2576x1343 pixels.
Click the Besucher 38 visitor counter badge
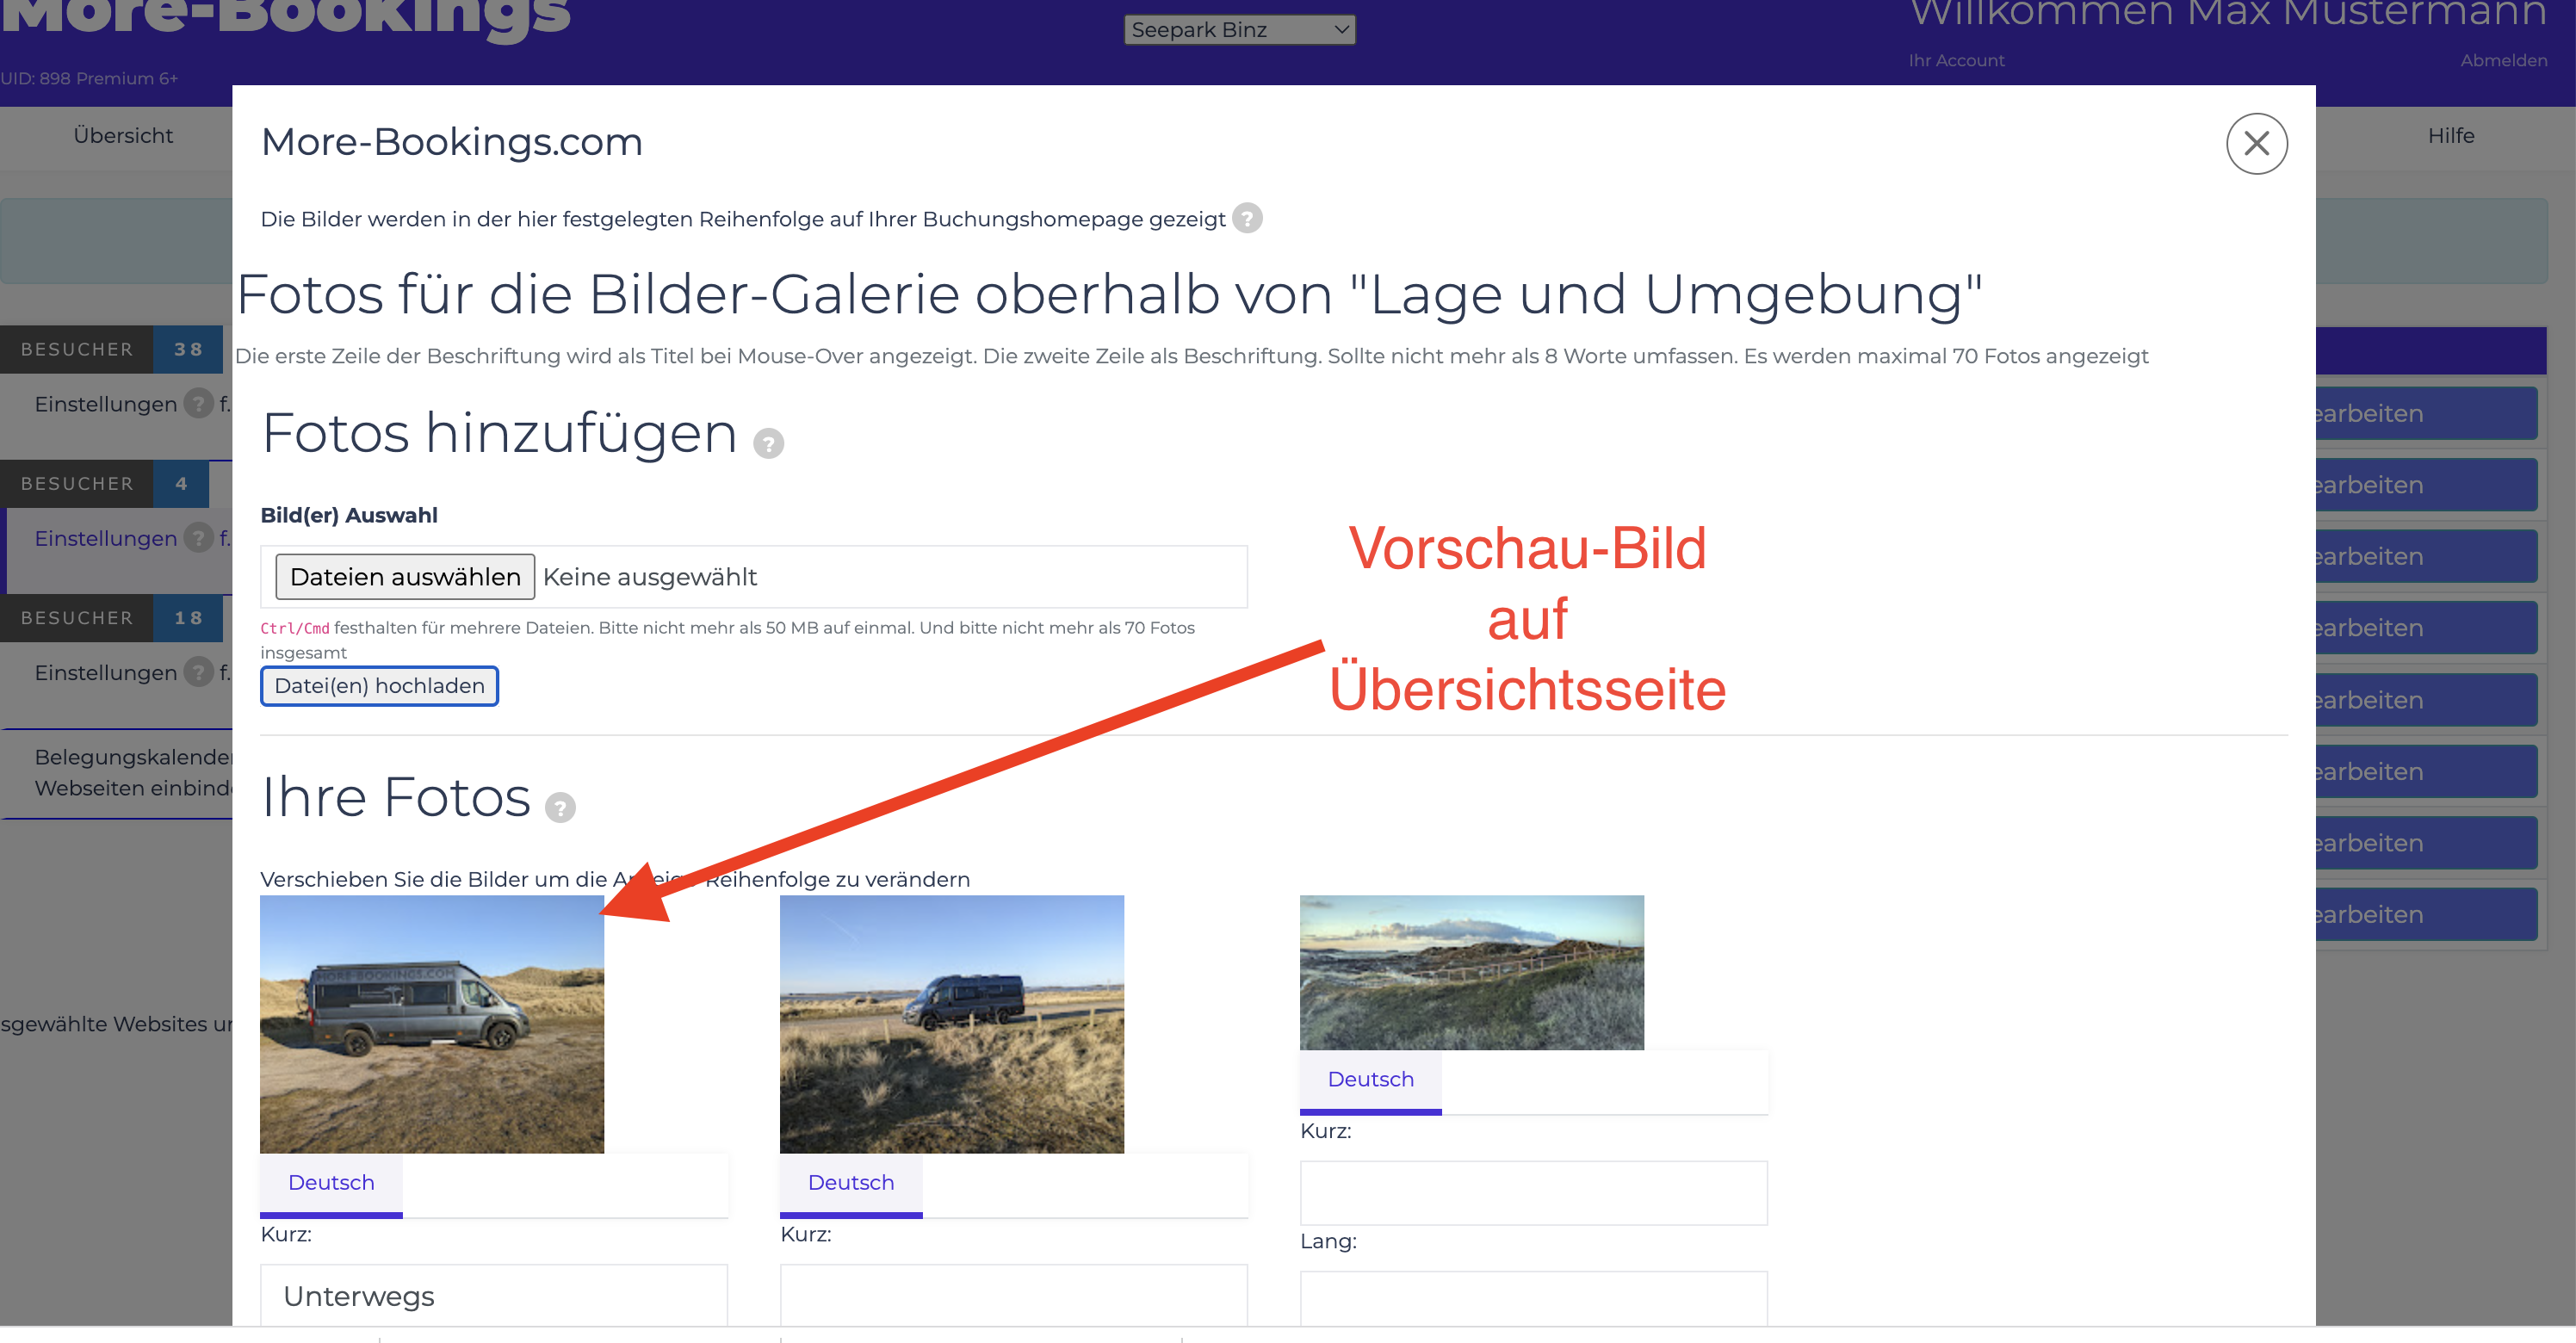click(x=112, y=349)
